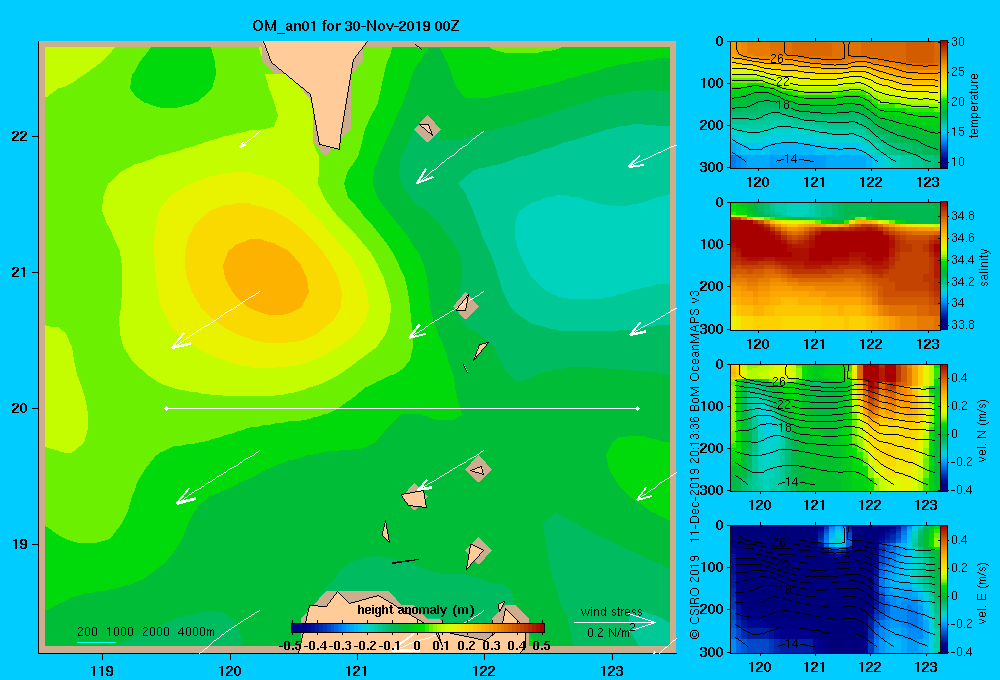Click the 'height anomaly (m)' label
This screenshot has height=680, width=1000.
[x=416, y=610]
